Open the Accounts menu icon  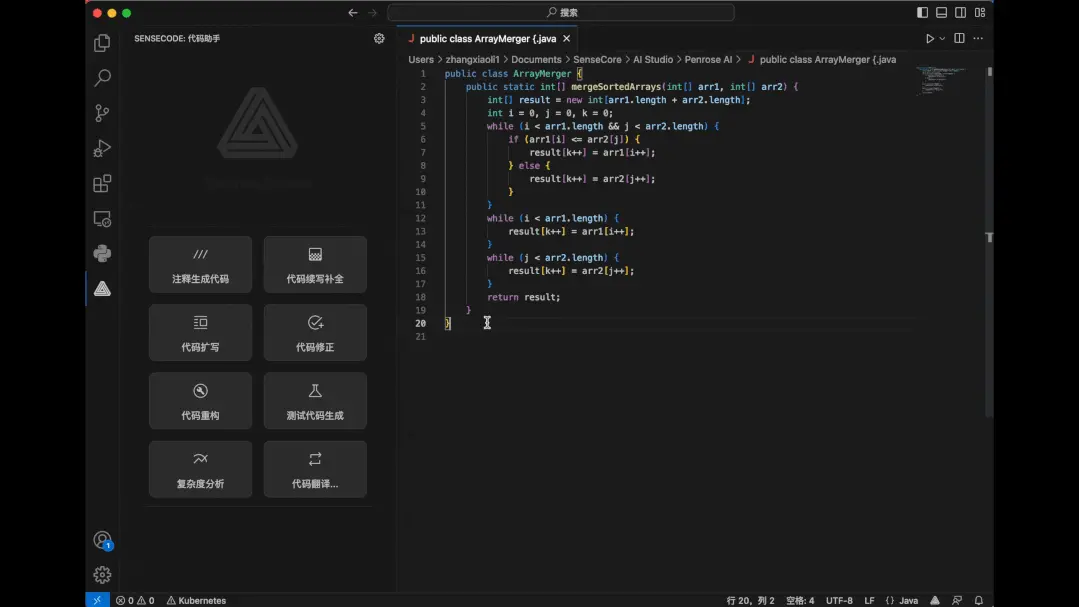pyautogui.click(x=102, y=540)
